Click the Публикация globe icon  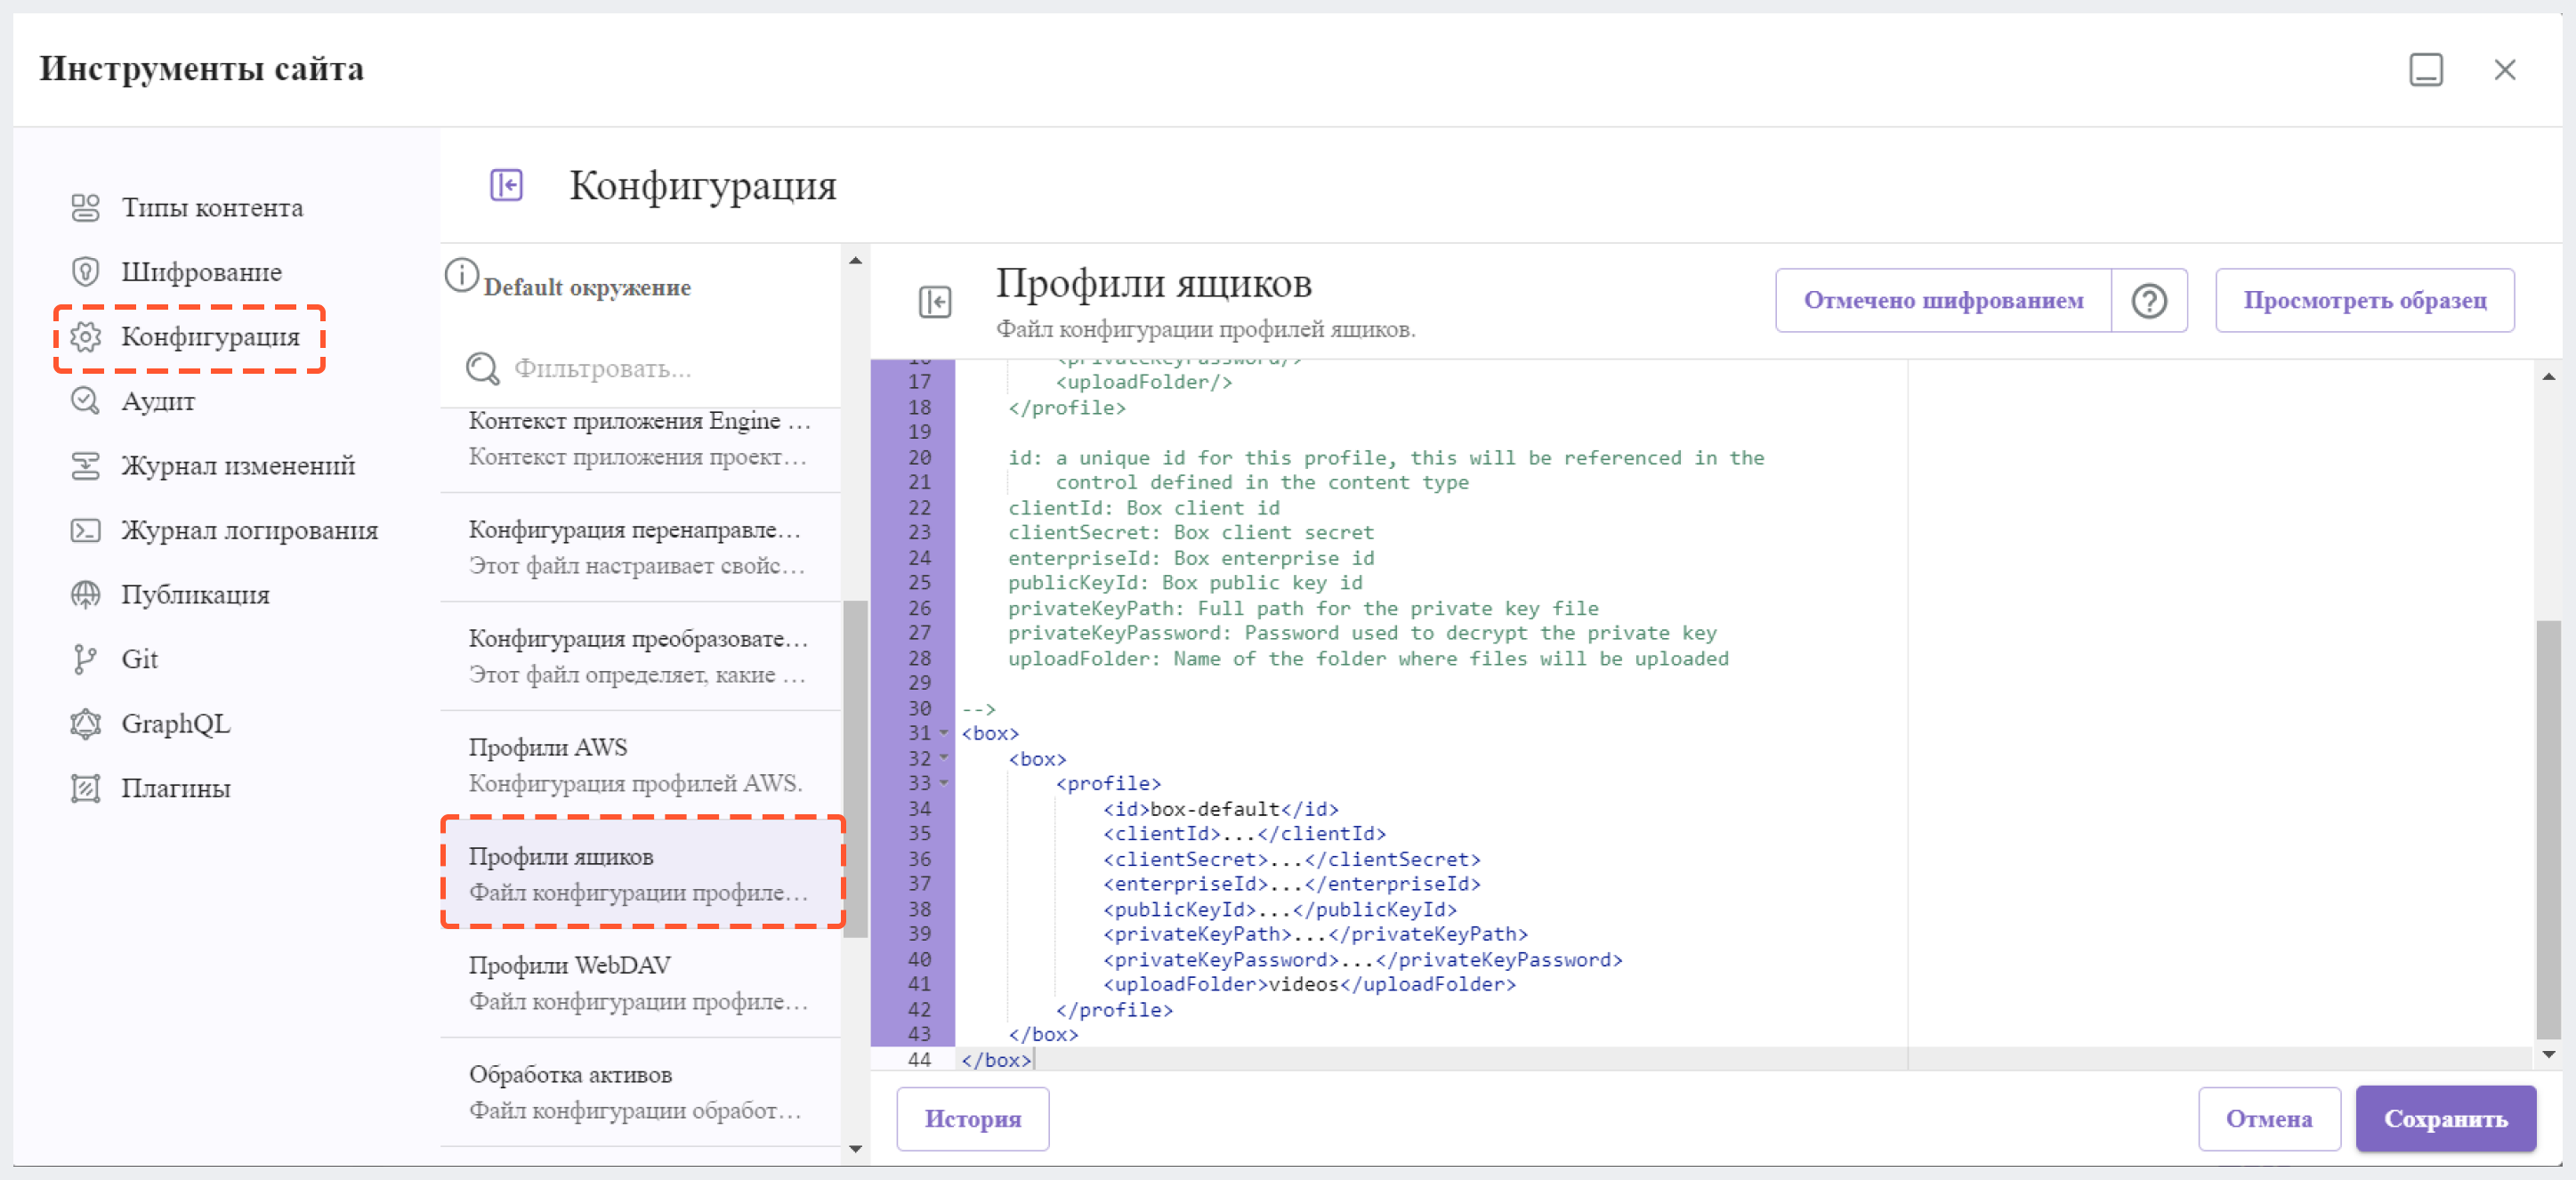click(x=86, y=595)
